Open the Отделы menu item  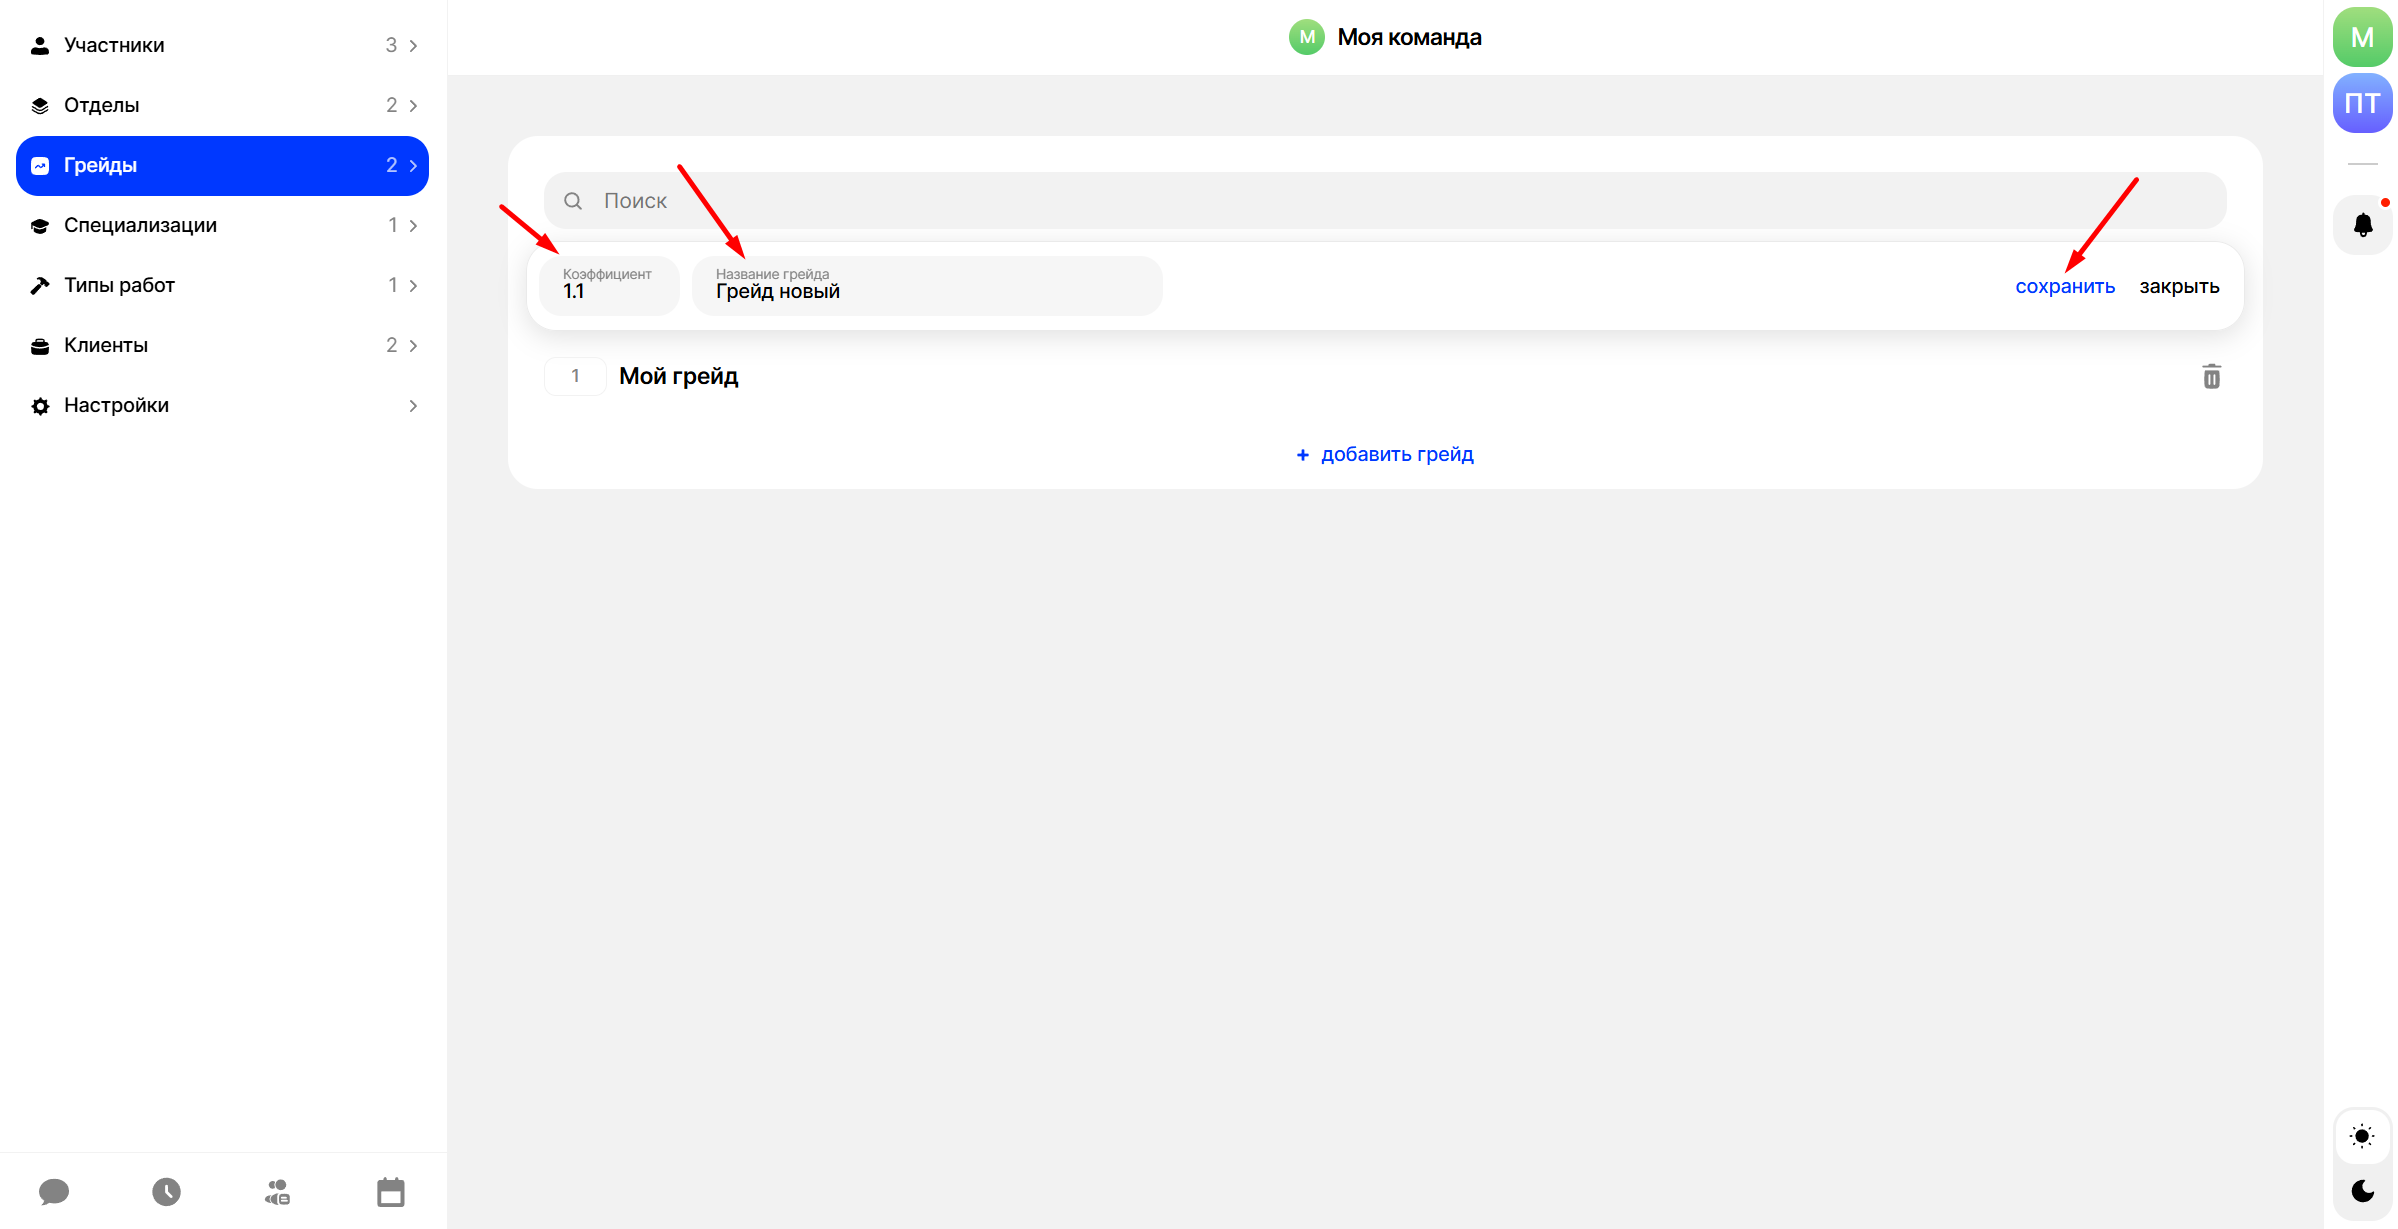102,106
